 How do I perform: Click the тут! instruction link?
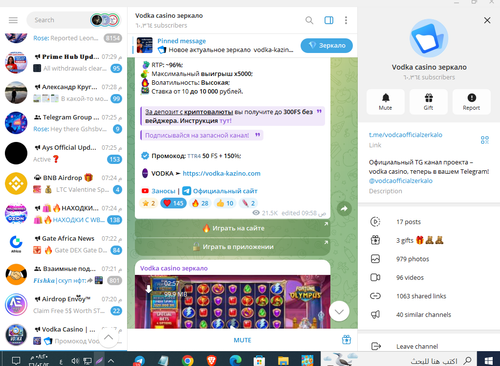(x=226, y=121)
